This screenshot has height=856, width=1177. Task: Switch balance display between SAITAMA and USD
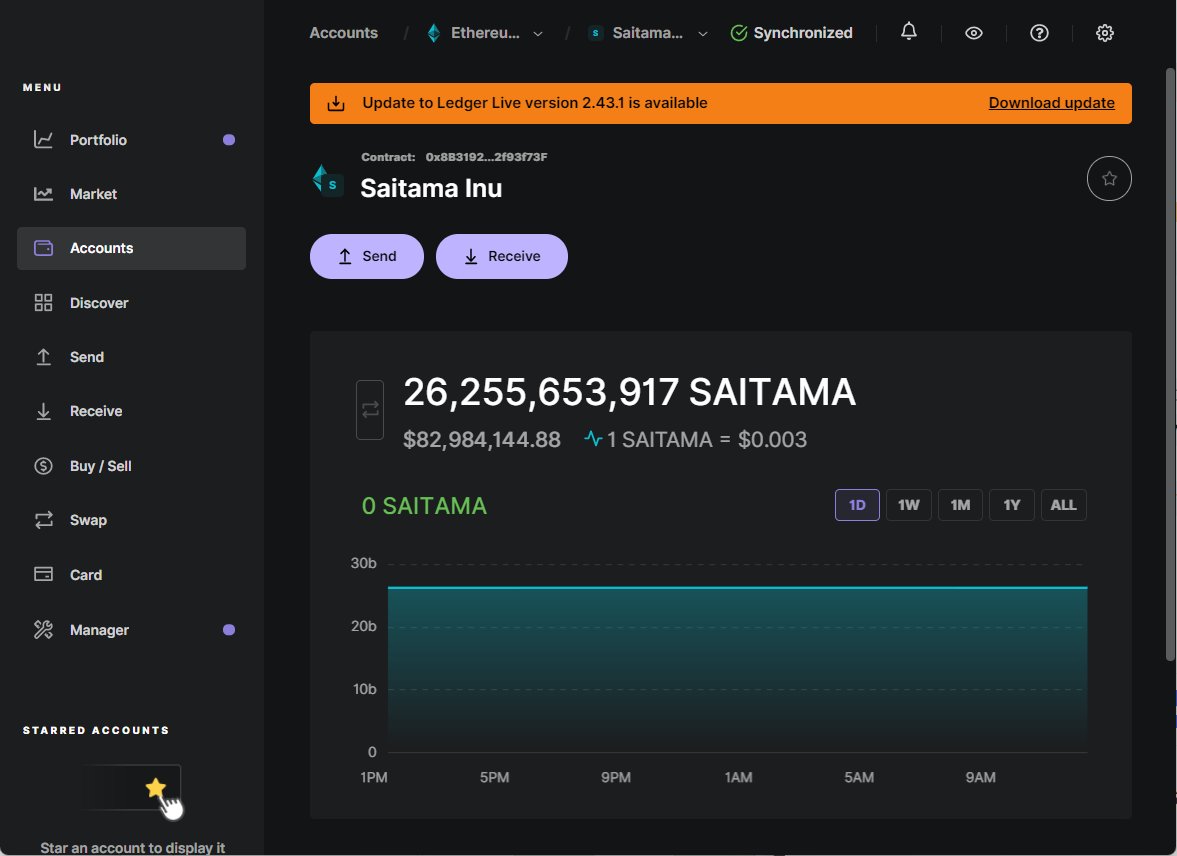tap(370, 410)
